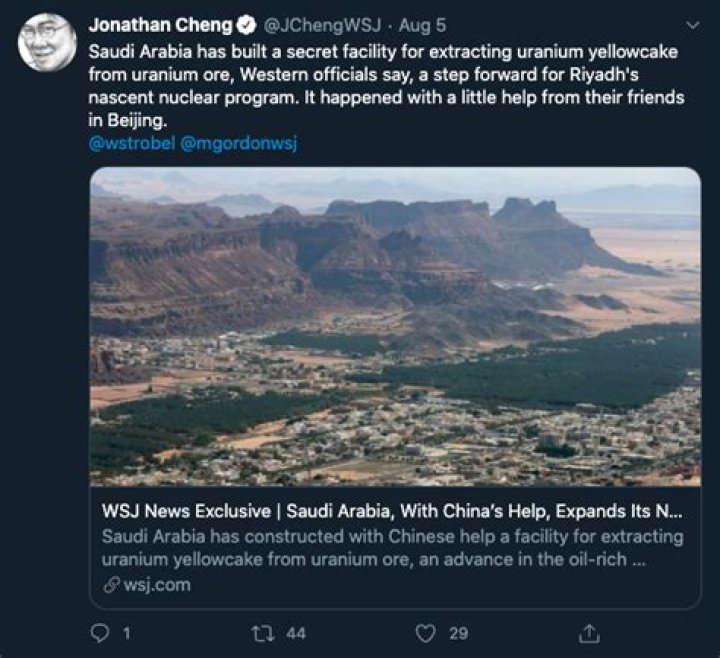Screen dimensions: 720x658
Task: Click the reply speech bubble icon
Action: coord(100,633)
